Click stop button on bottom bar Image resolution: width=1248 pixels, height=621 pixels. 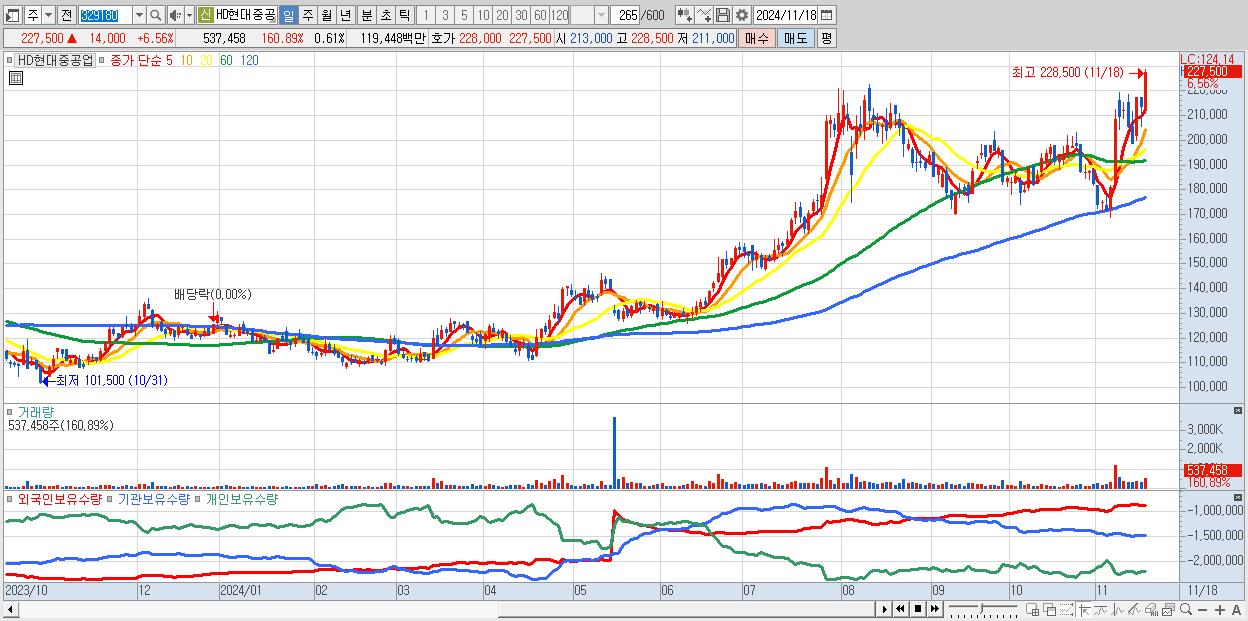(x=918, y=609)
